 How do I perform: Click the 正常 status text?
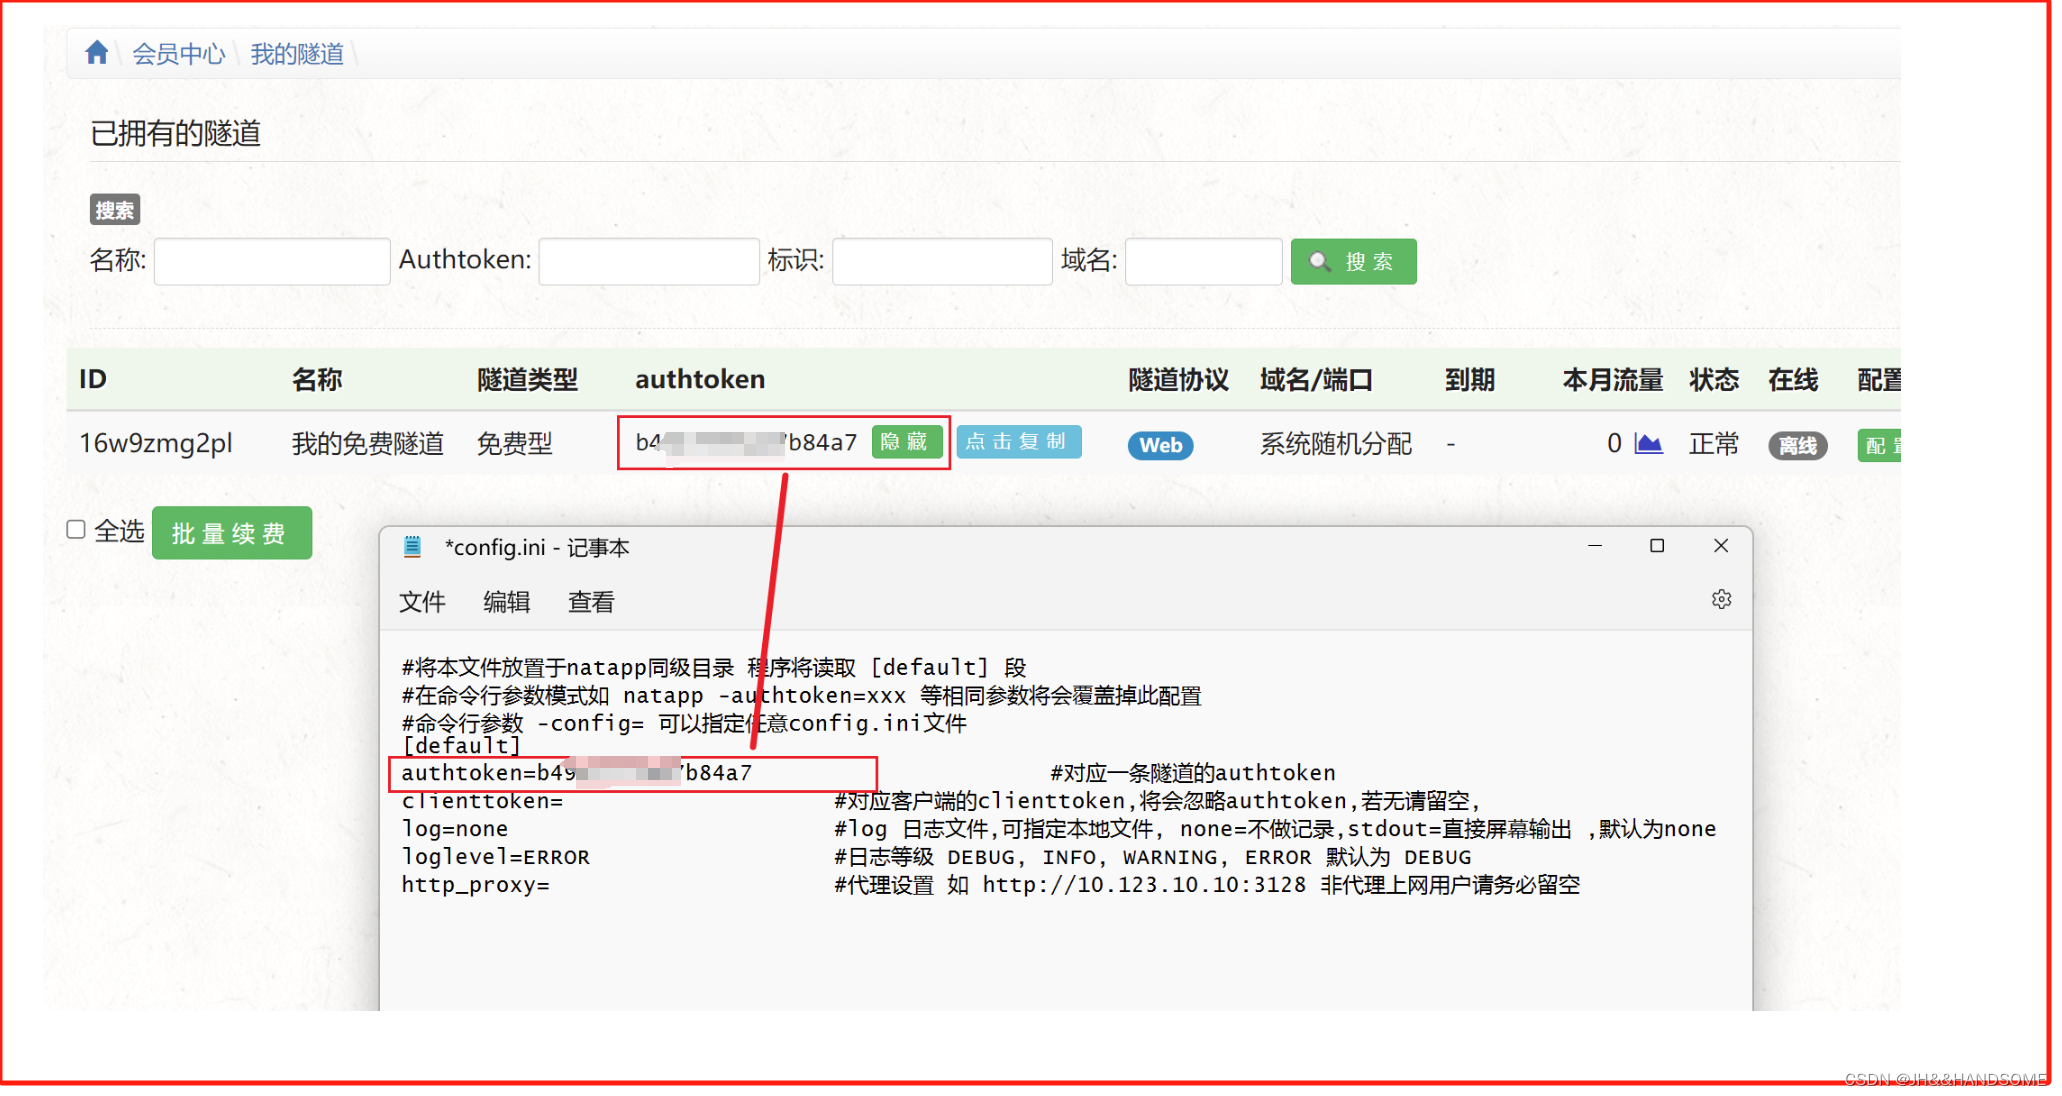click(1714, 443)
